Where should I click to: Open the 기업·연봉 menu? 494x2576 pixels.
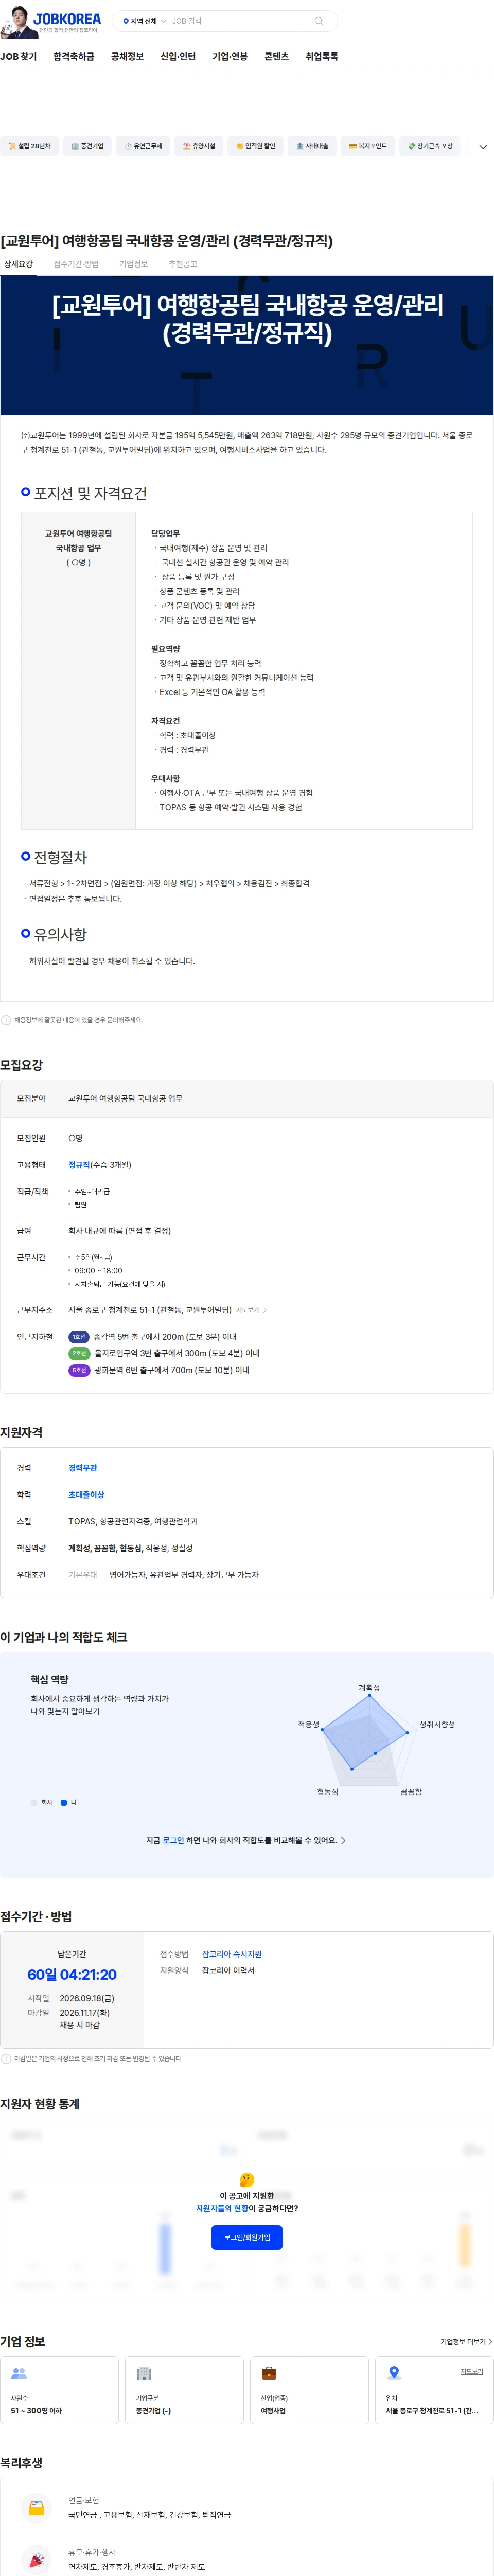point(230,57)
